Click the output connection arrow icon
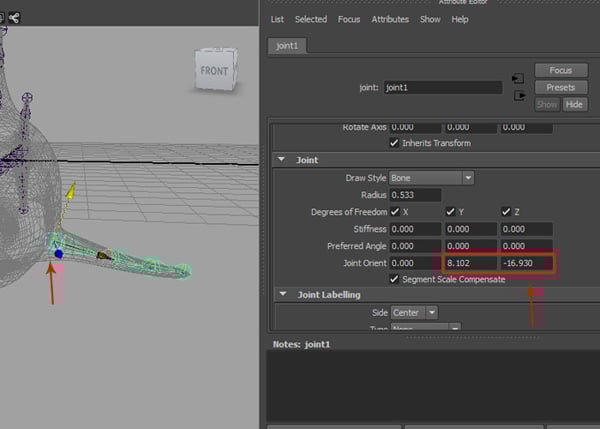The image size is (600, 429). point(519,95)
